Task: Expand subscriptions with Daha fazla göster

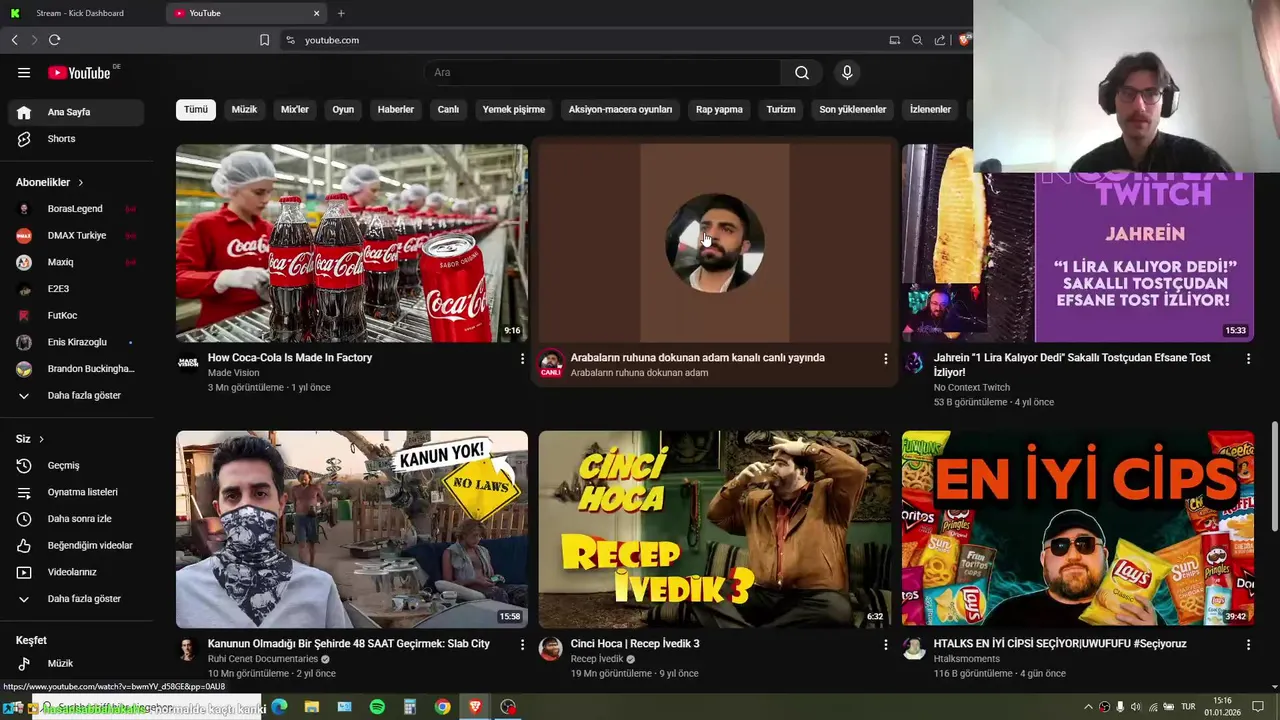Action: [76, 395]
